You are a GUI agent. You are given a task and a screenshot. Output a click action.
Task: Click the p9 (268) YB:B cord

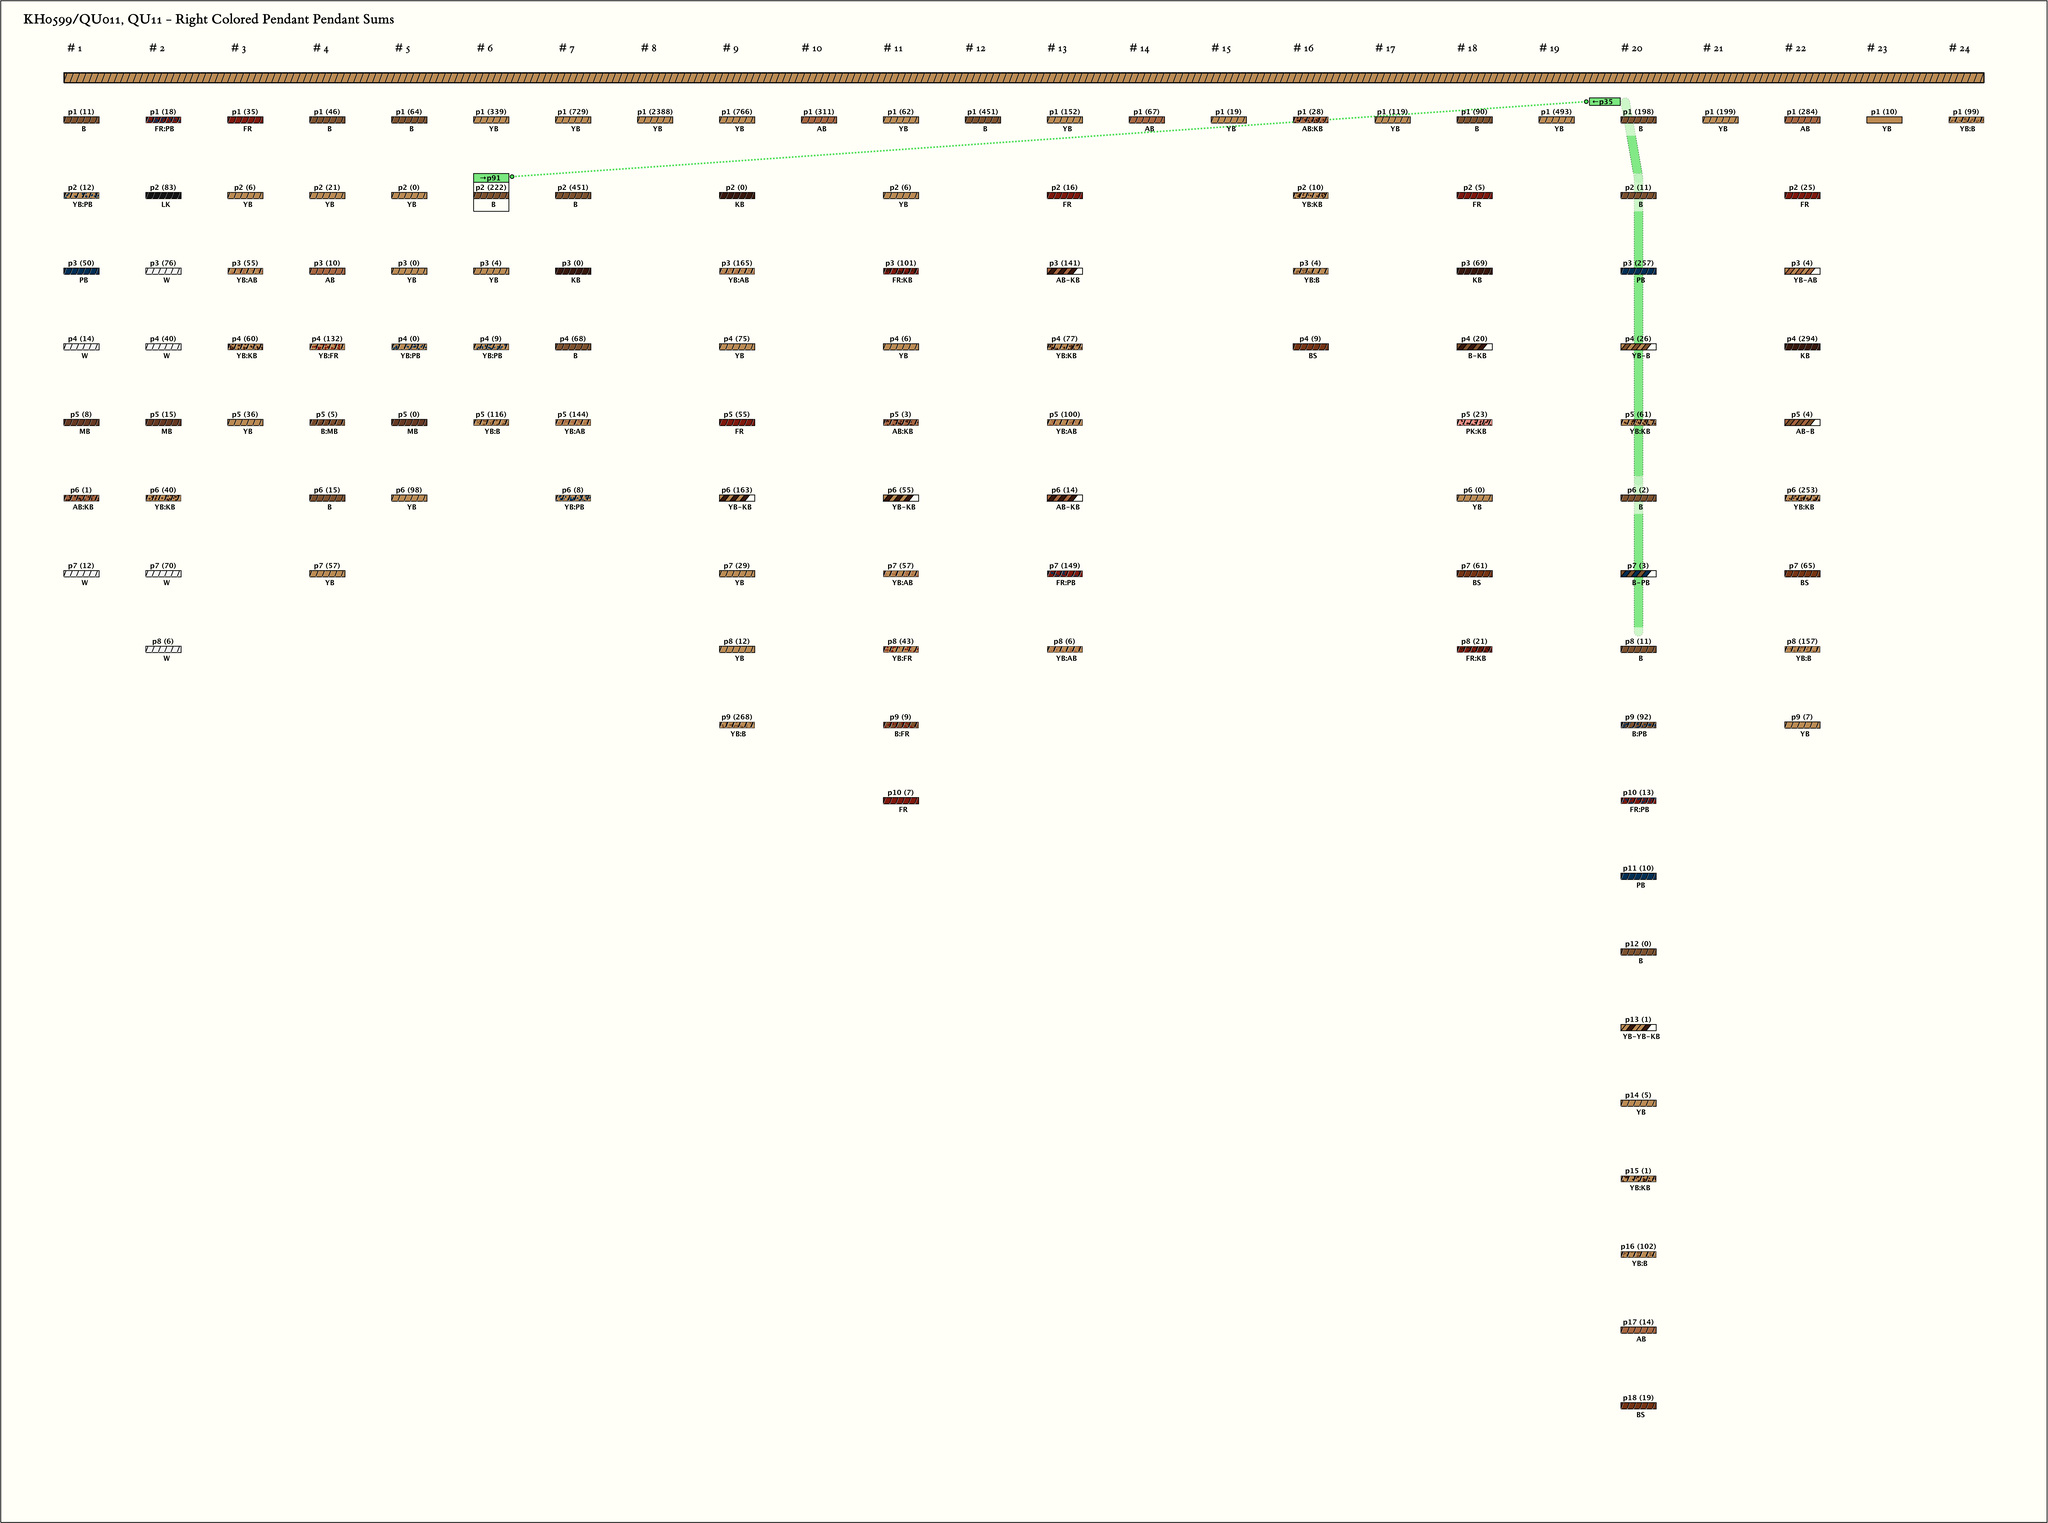click(x=737, y=725)
